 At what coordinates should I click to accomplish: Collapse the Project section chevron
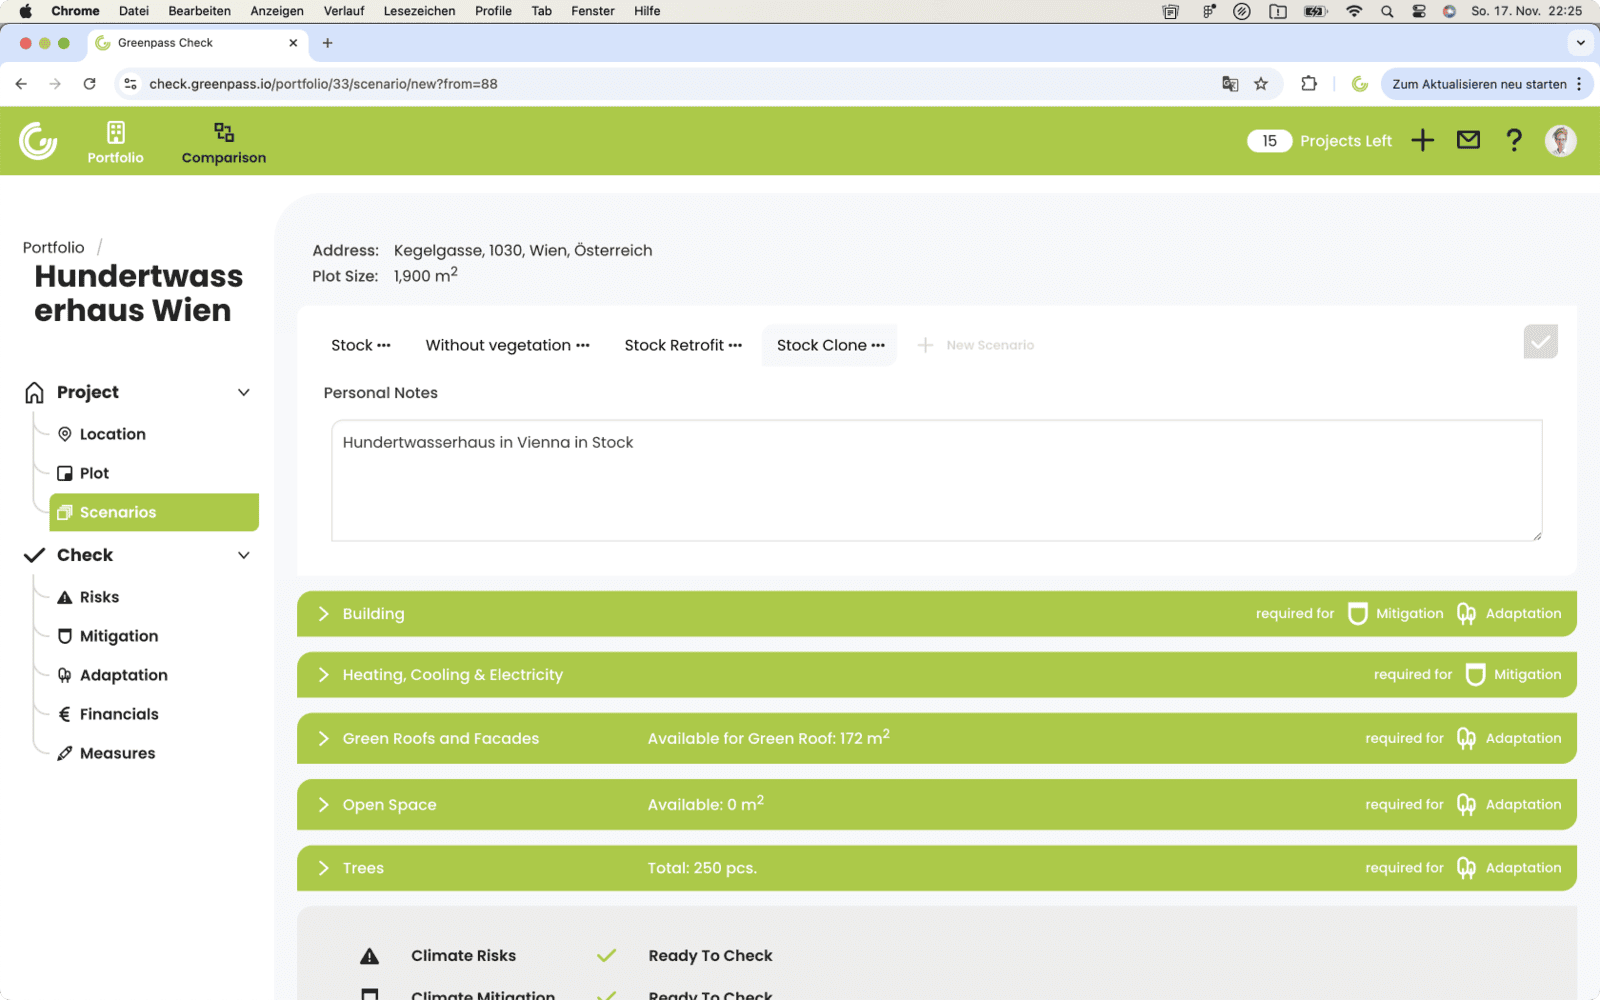point(244,392)
